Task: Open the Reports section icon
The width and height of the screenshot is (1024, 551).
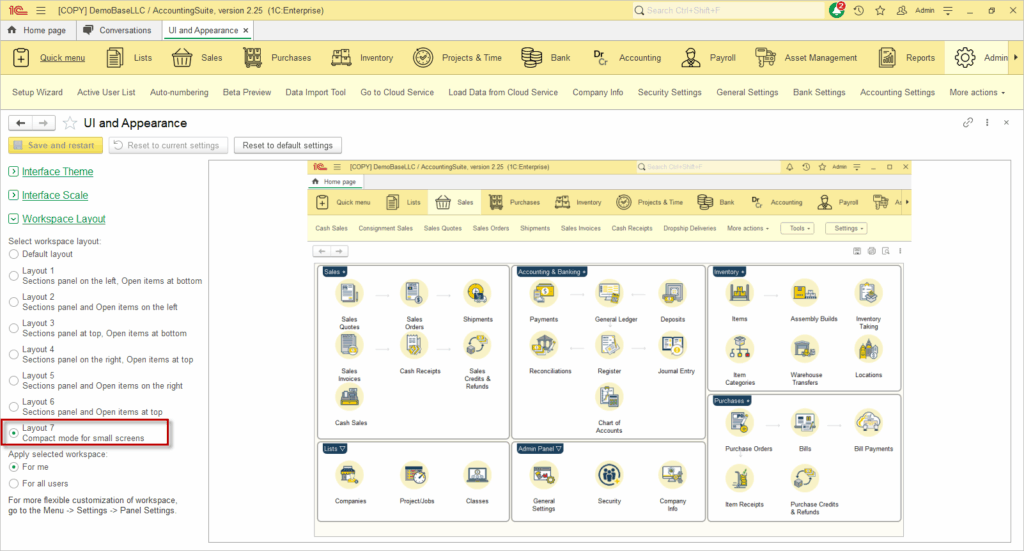Action: click(887, 57)
